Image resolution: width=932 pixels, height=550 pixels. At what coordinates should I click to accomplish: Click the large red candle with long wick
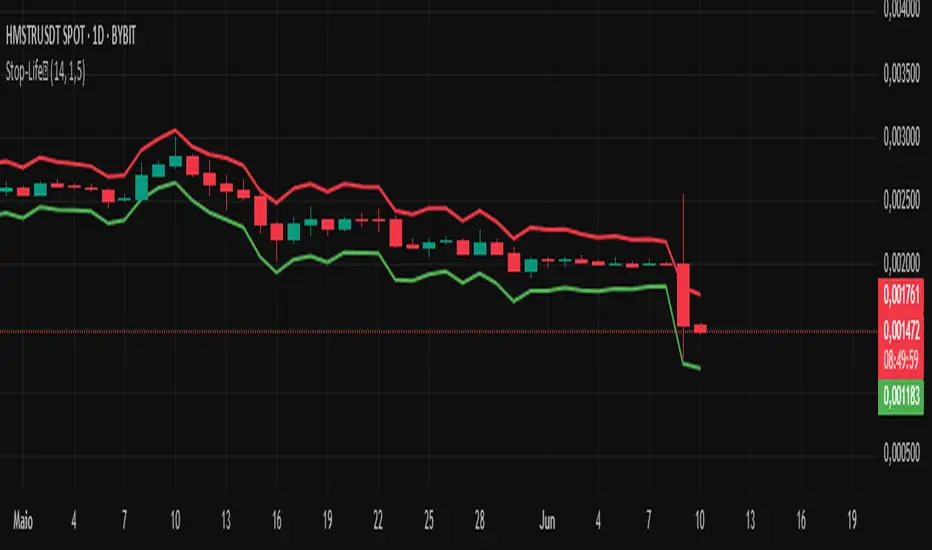point(683,295)
